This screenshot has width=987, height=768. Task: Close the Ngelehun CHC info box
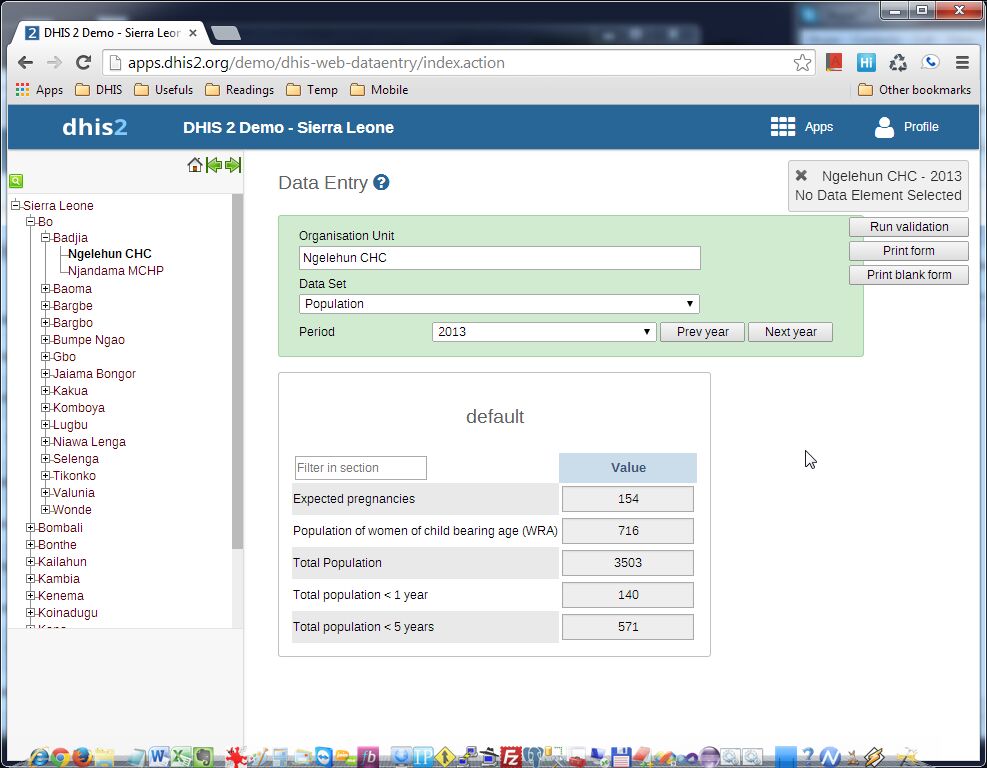(801, 175)
